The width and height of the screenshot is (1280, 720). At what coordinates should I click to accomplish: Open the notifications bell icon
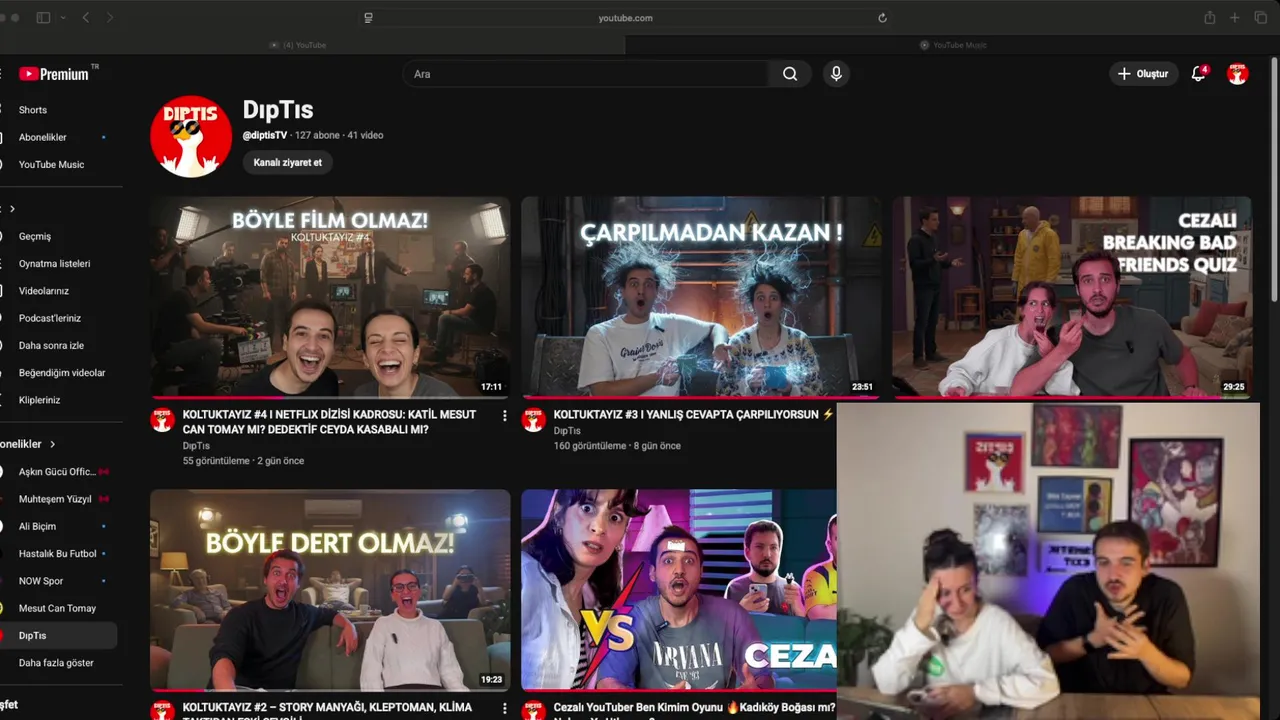[1198, 74]
